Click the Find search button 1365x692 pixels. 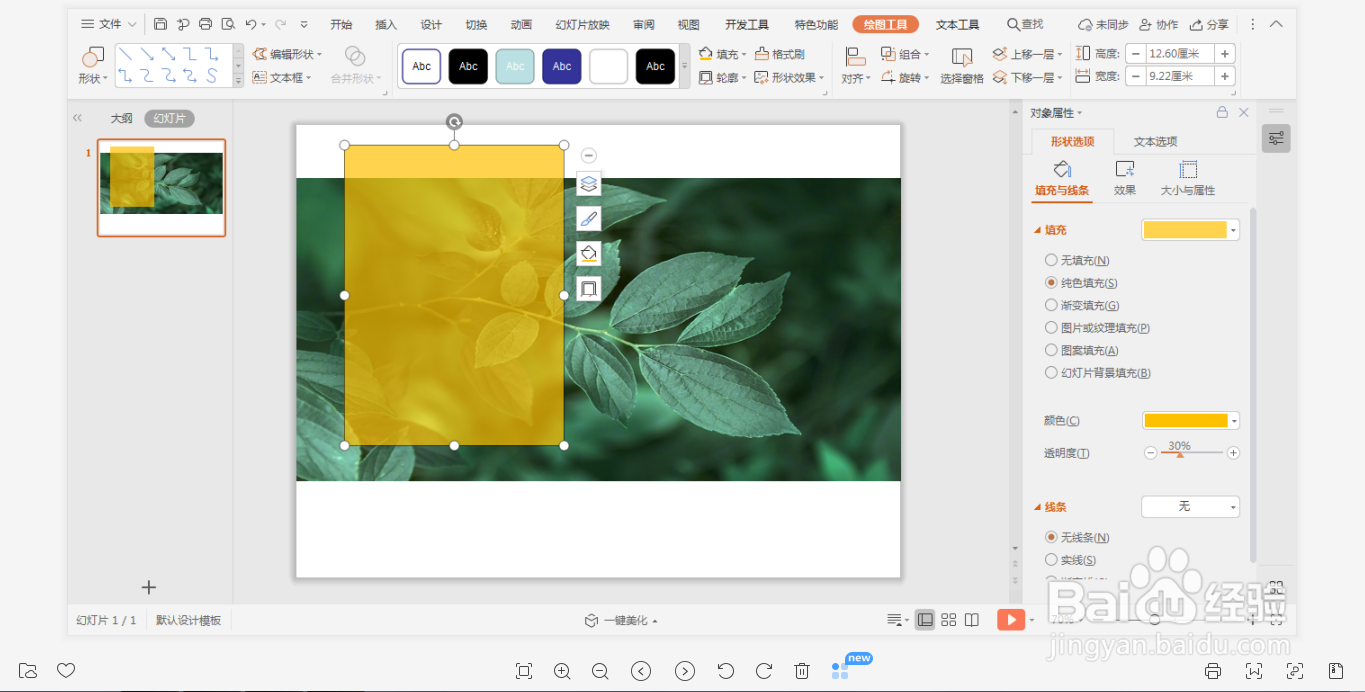[1025, 24]
